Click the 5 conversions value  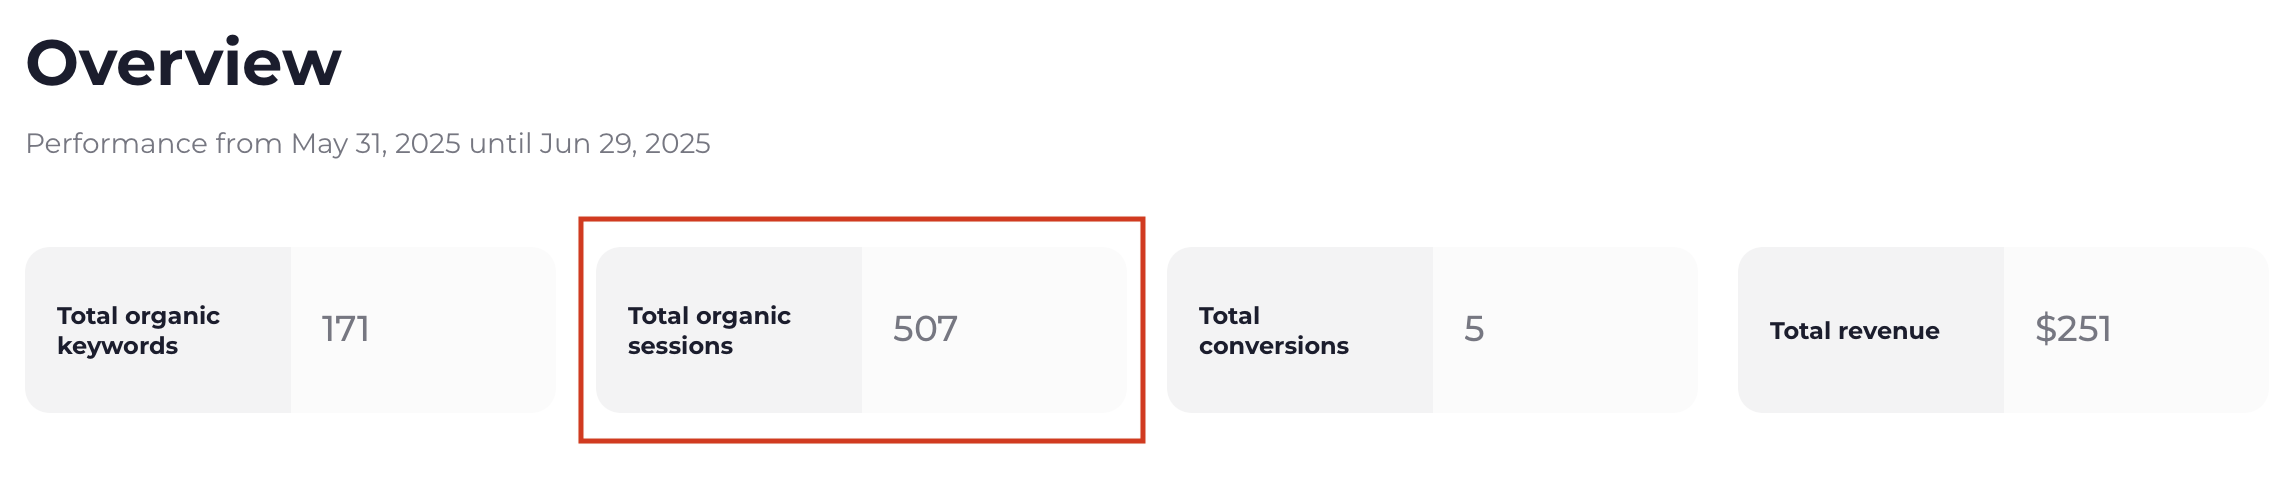1474,329
